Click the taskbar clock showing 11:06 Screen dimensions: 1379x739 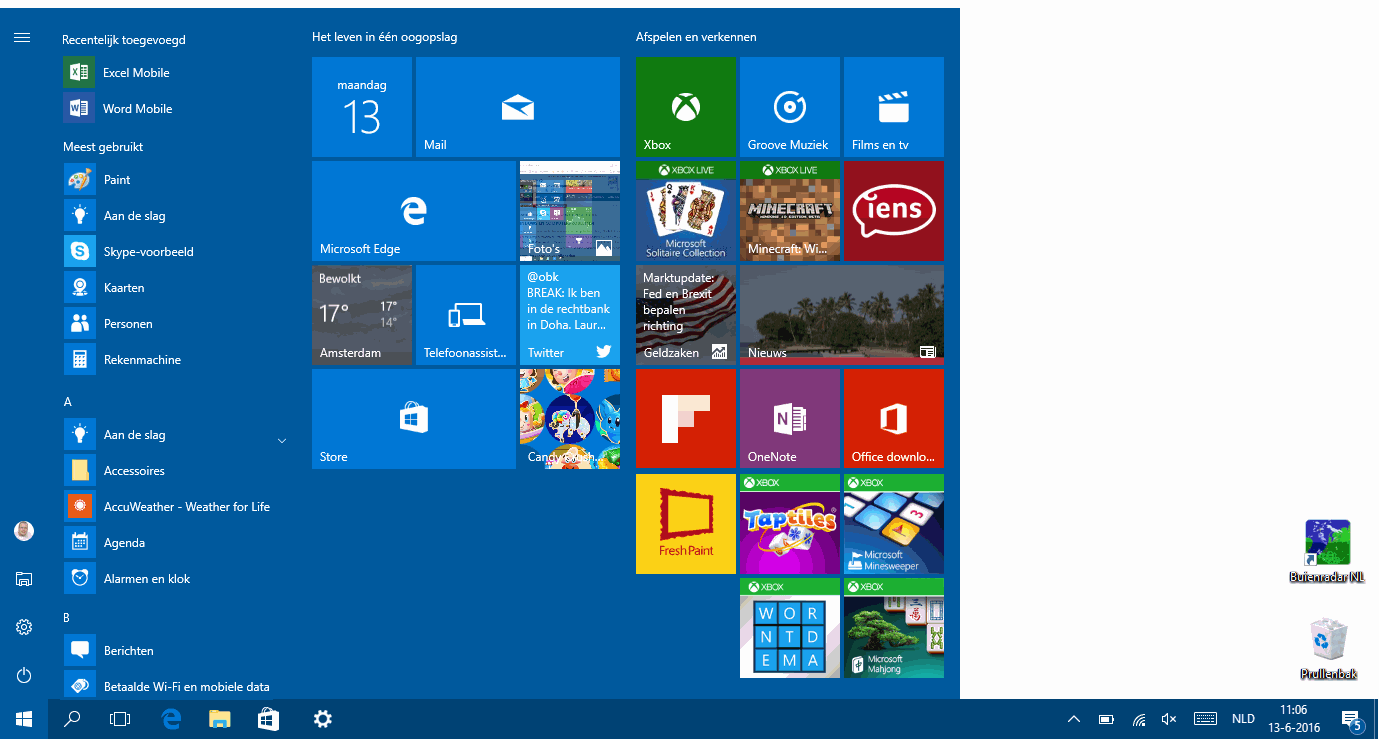click(x=1294, y=719)
